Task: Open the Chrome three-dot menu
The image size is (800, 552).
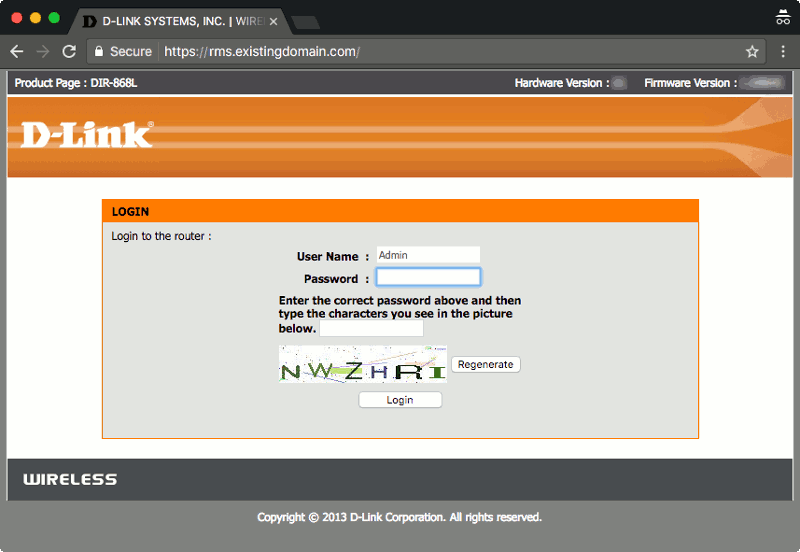Action: click(783, 52)
